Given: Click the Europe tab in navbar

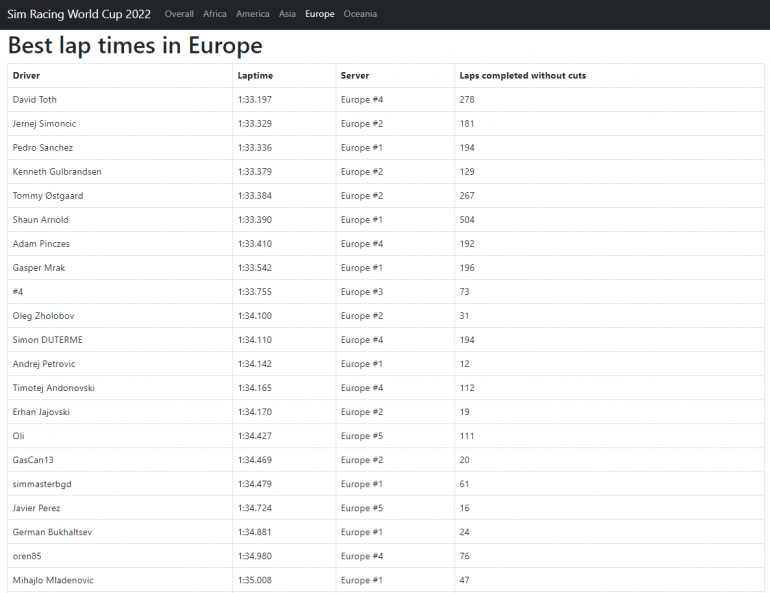Looking at the screenshot, I should 320,14.
